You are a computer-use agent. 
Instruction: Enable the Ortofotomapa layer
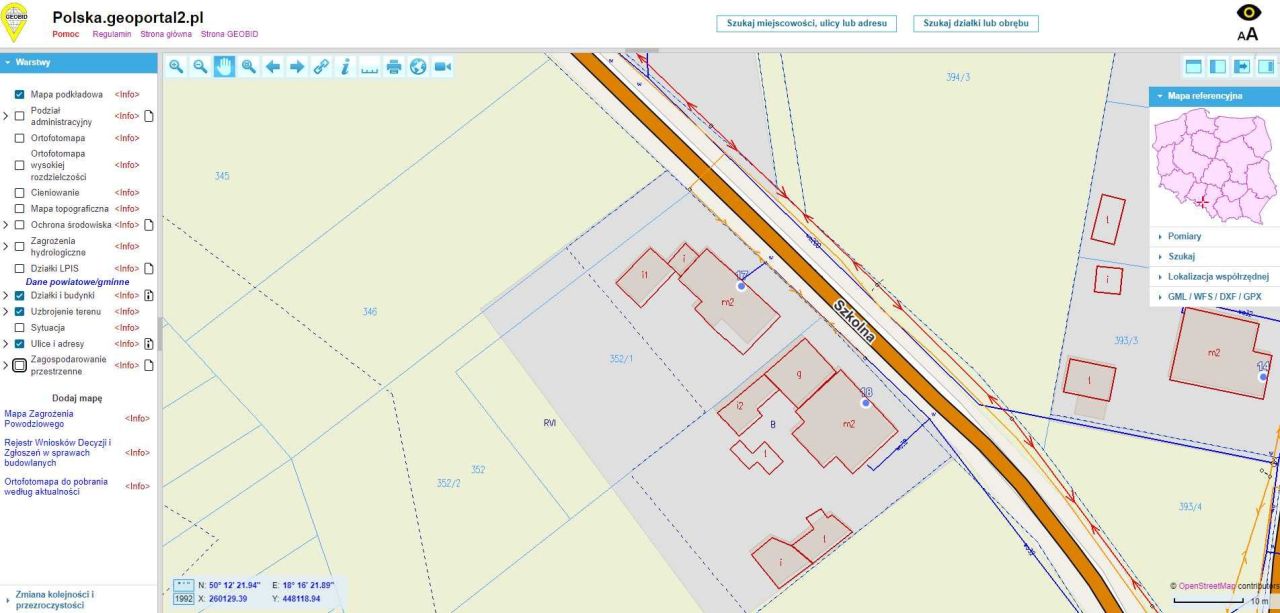point(19,138)
